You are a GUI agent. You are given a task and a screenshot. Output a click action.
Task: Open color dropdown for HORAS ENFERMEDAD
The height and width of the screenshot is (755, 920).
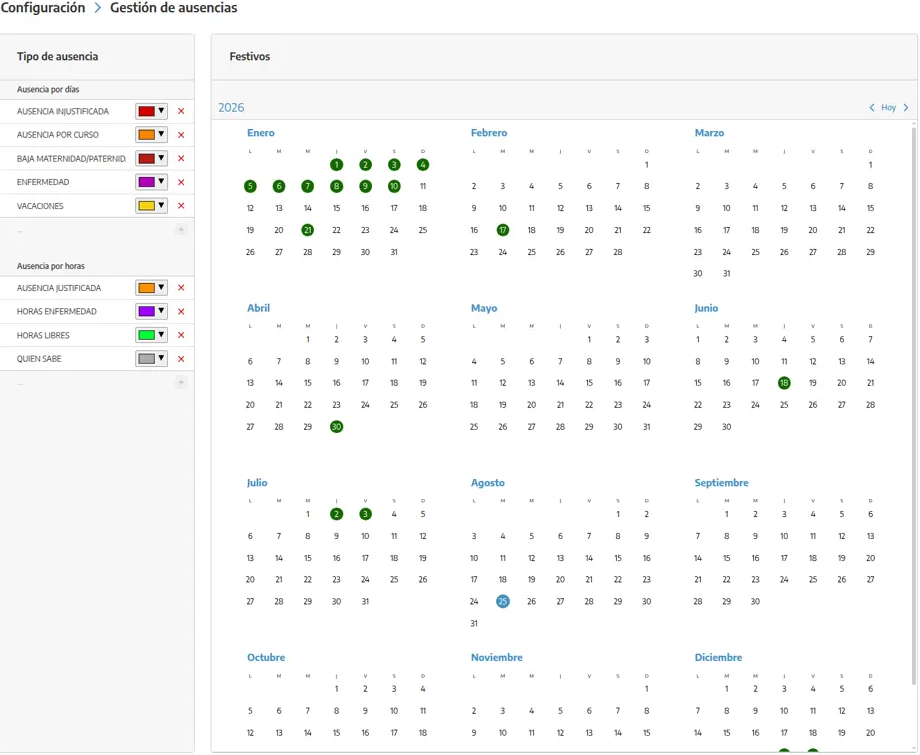coord(151,312)
